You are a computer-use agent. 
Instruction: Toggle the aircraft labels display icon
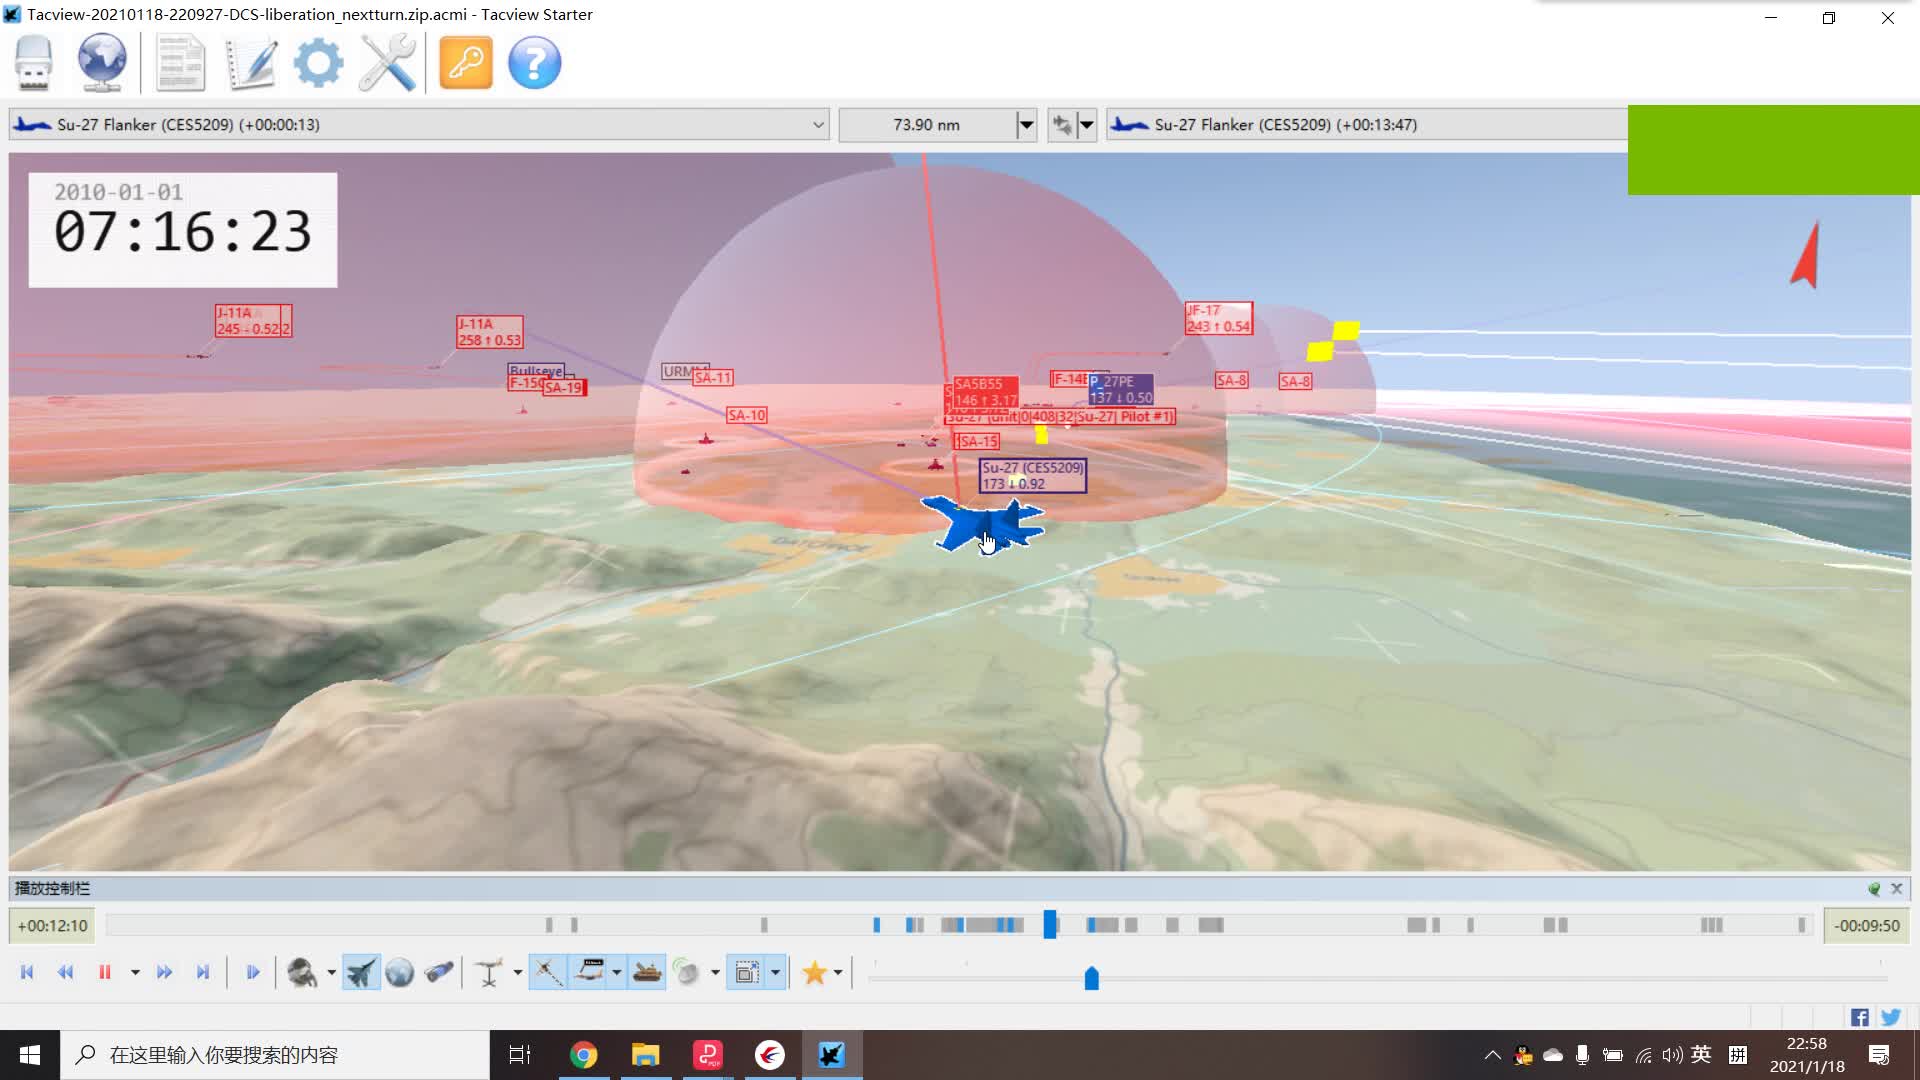pos(590,972)
